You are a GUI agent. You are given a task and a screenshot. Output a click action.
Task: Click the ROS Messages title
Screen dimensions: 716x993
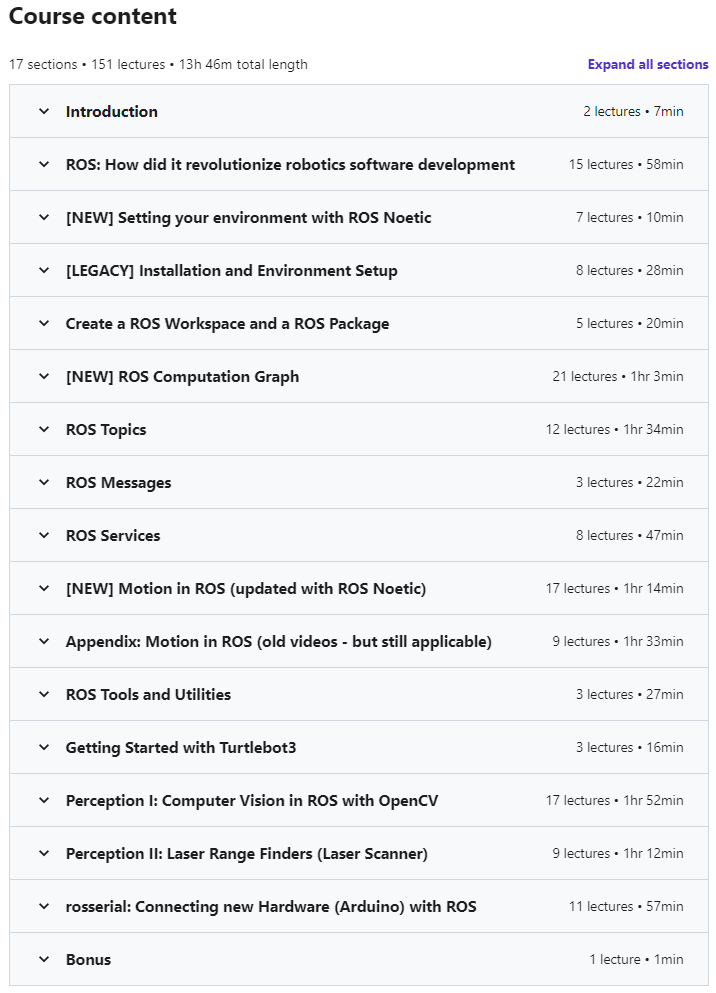tap(118, 483)
